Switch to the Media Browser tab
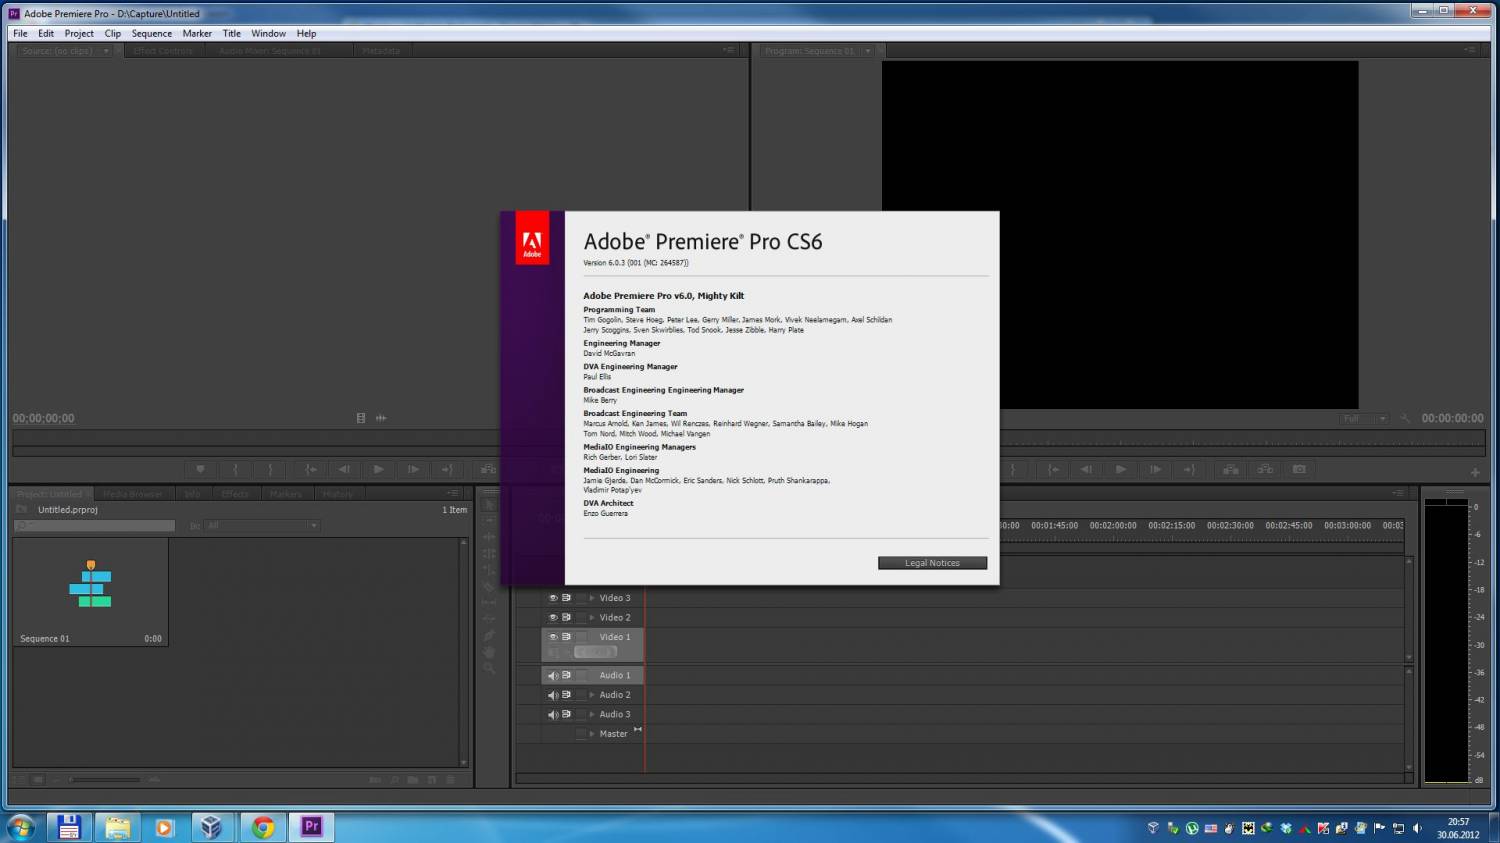 132,494
